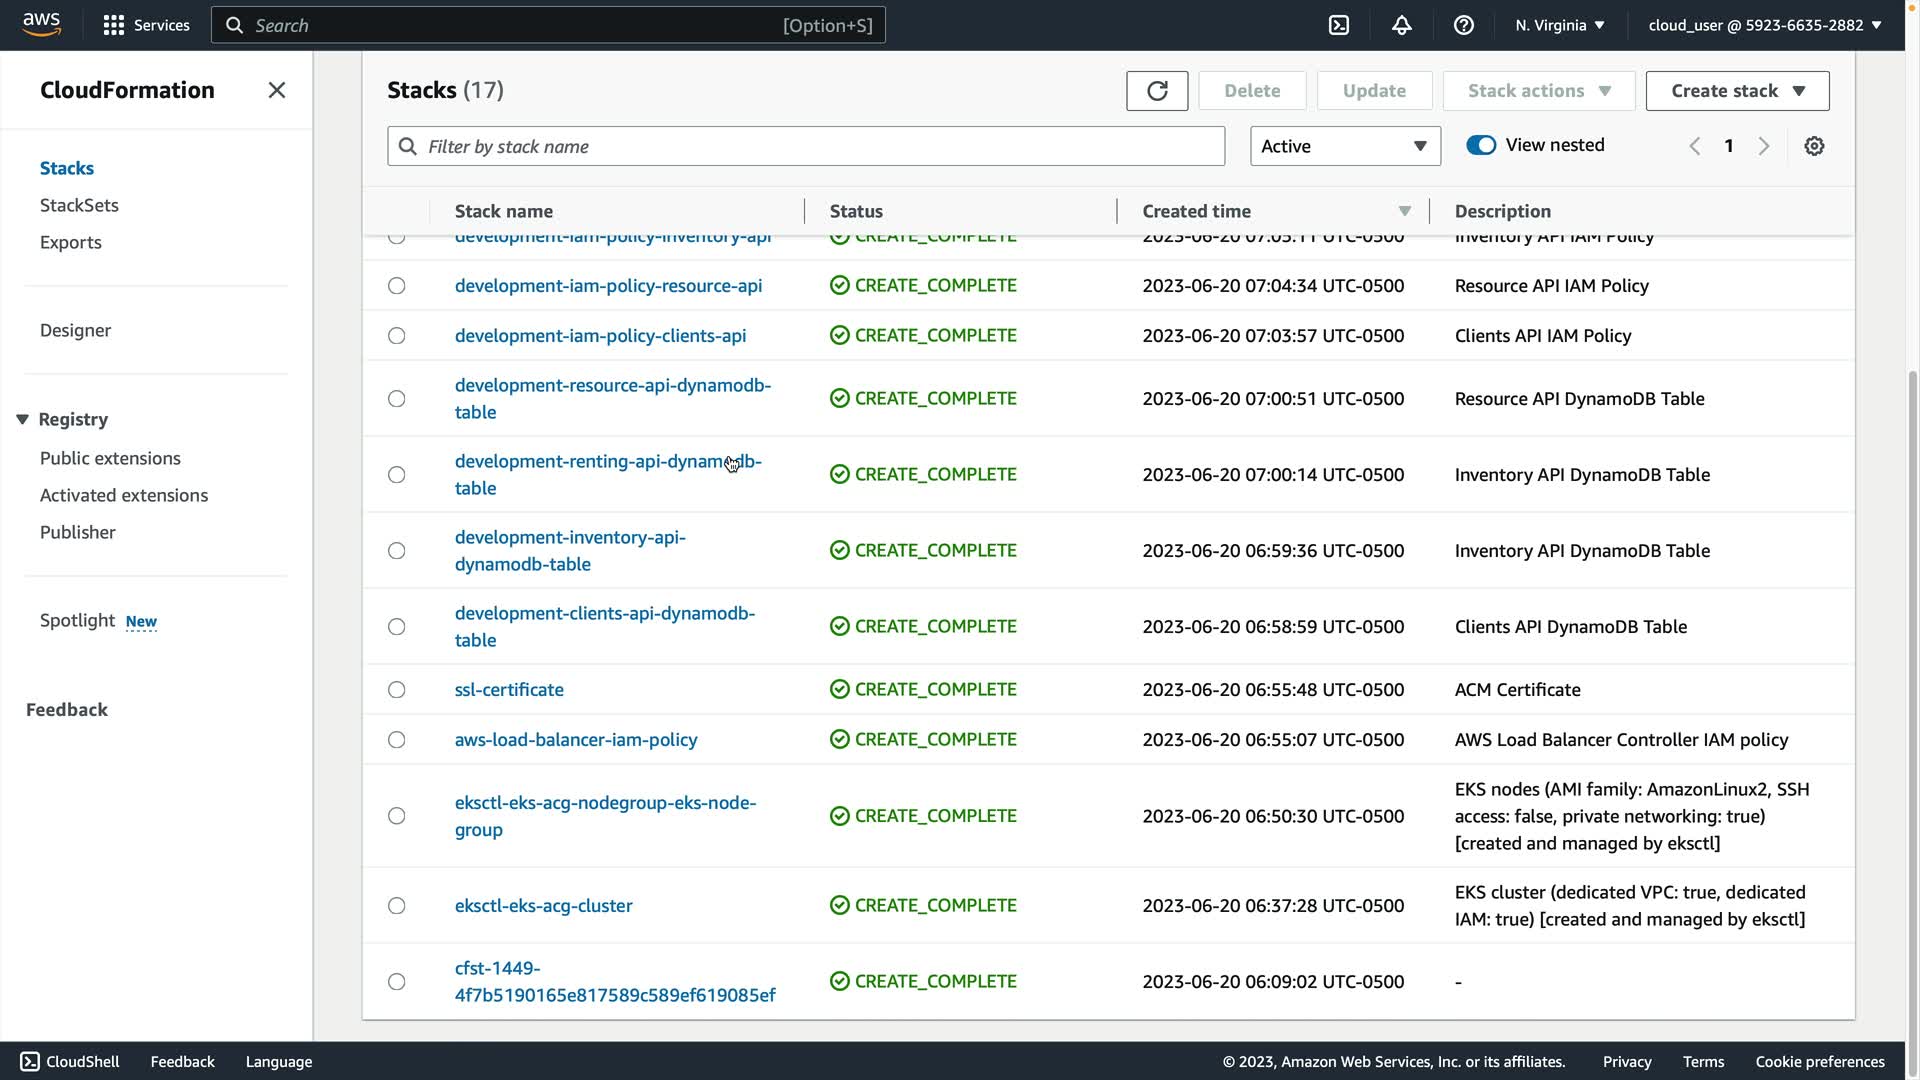Open the aws-load-balancer-iam-policy stack link
Screen dimensions: 1920x1080
pos(576,740)
